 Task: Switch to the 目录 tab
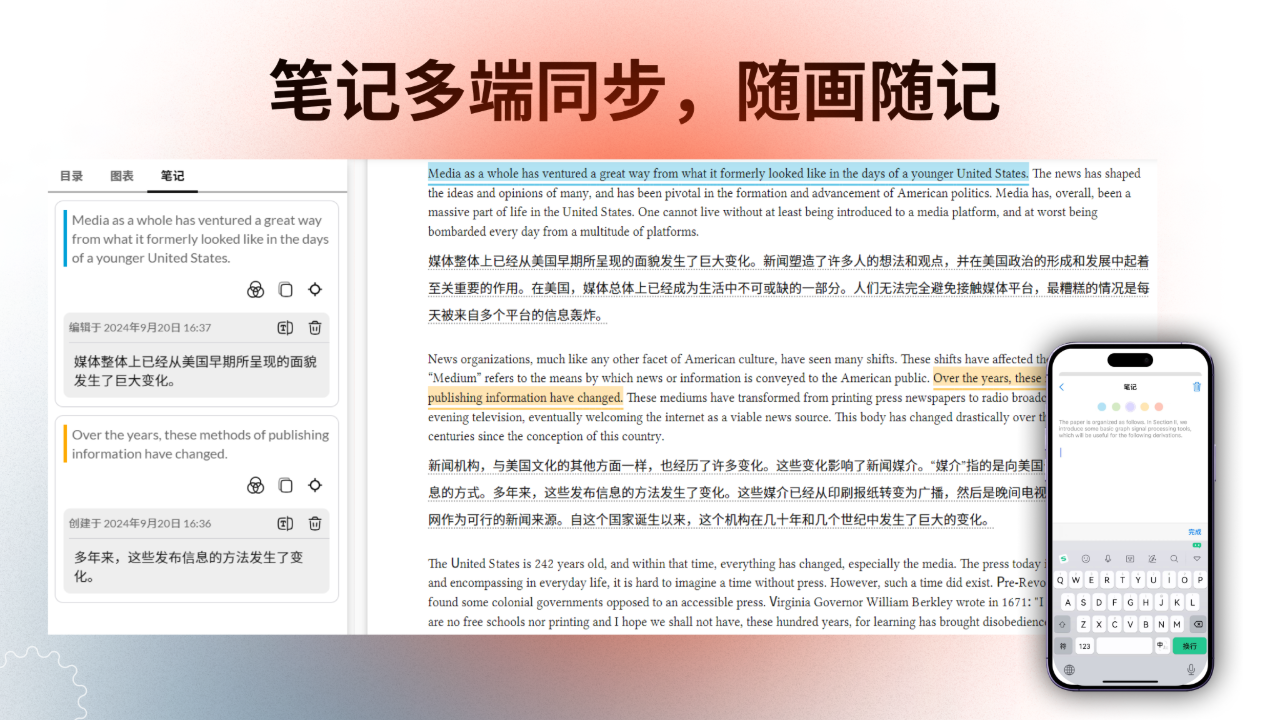point(70,175)
